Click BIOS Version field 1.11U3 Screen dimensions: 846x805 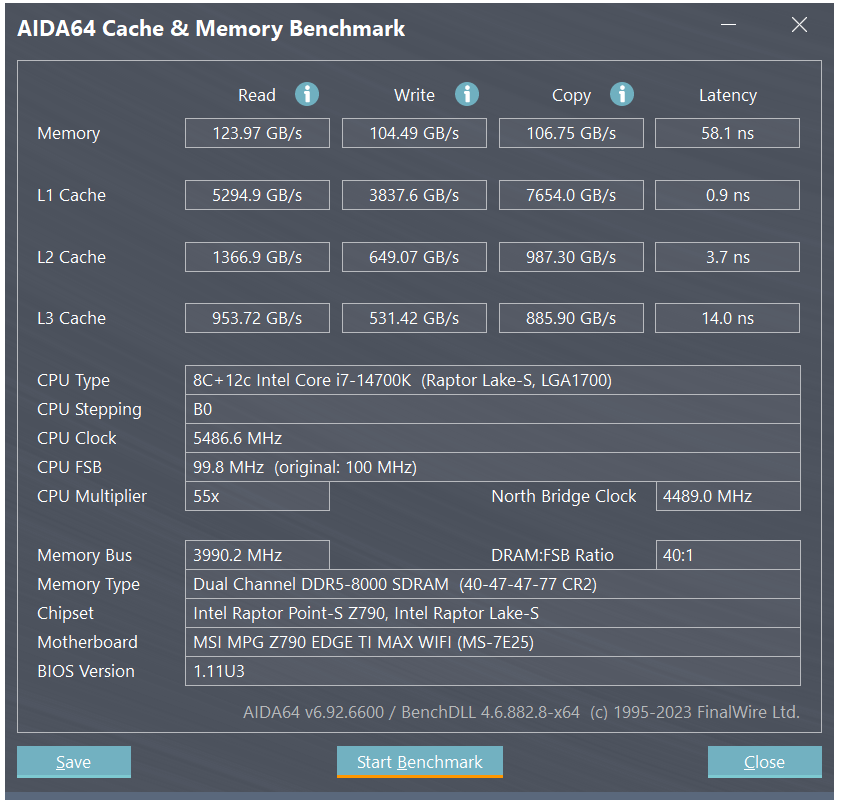point(493,672)
